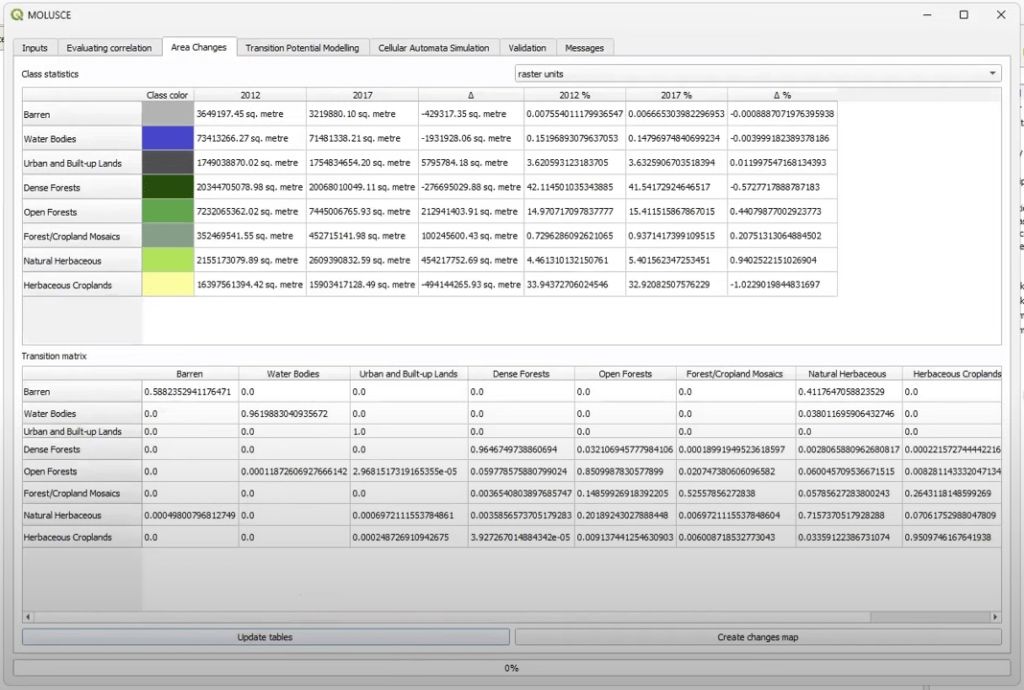Click the 2012 column header in class statistics
Screen dimensions: 1024x690
pyautogui.click(x=250, y=95)
